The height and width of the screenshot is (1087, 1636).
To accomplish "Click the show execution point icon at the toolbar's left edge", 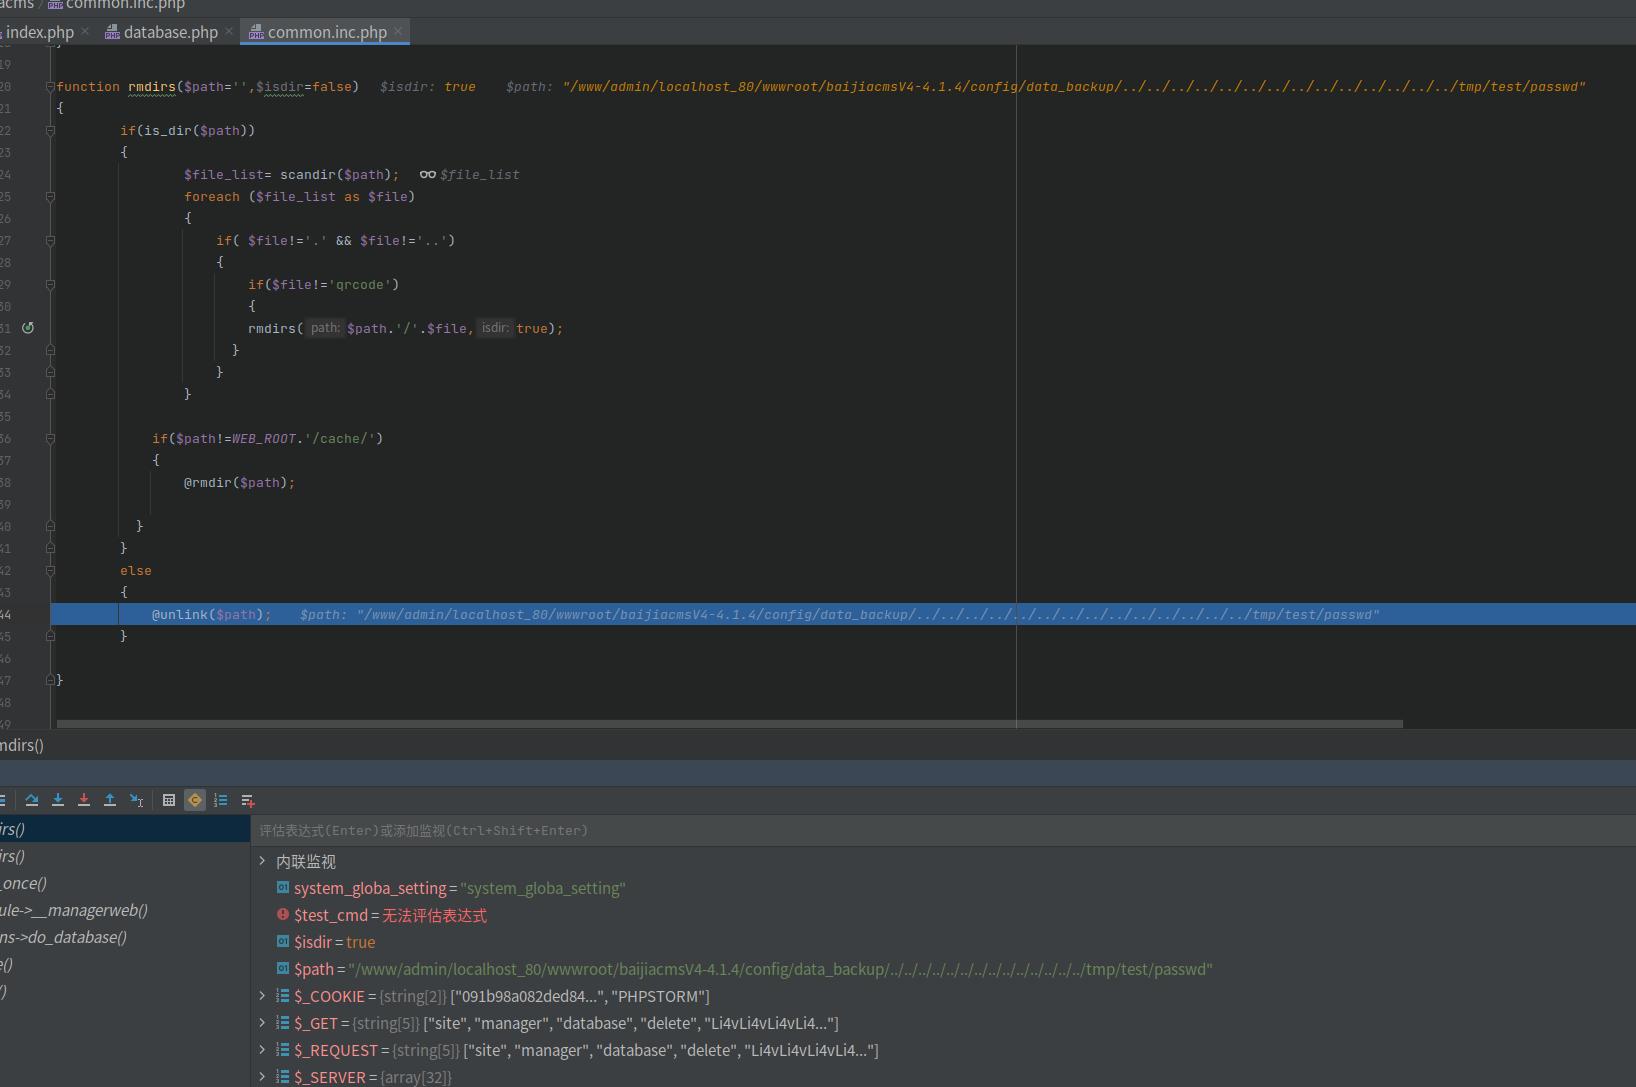I will [3, 800].
